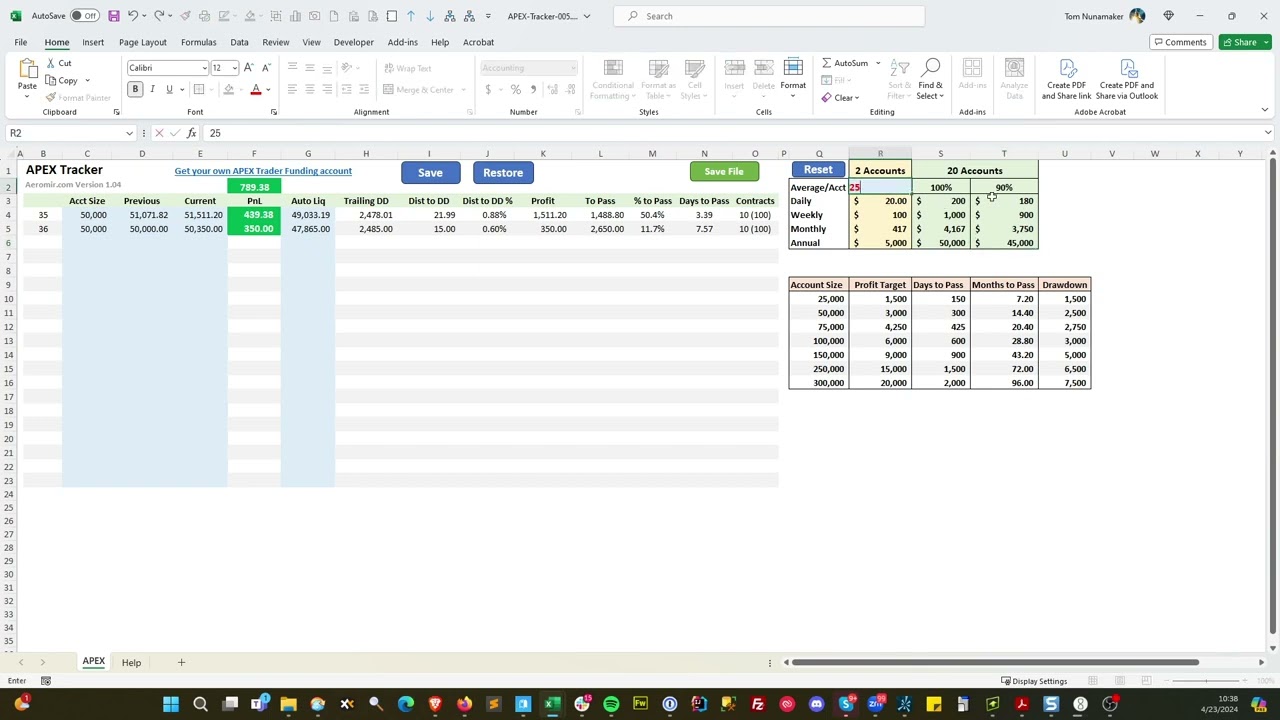Screen dimensions: 1280x720
Task: Click the Excel icon in the taskbar
Action: tap(551, 704)
